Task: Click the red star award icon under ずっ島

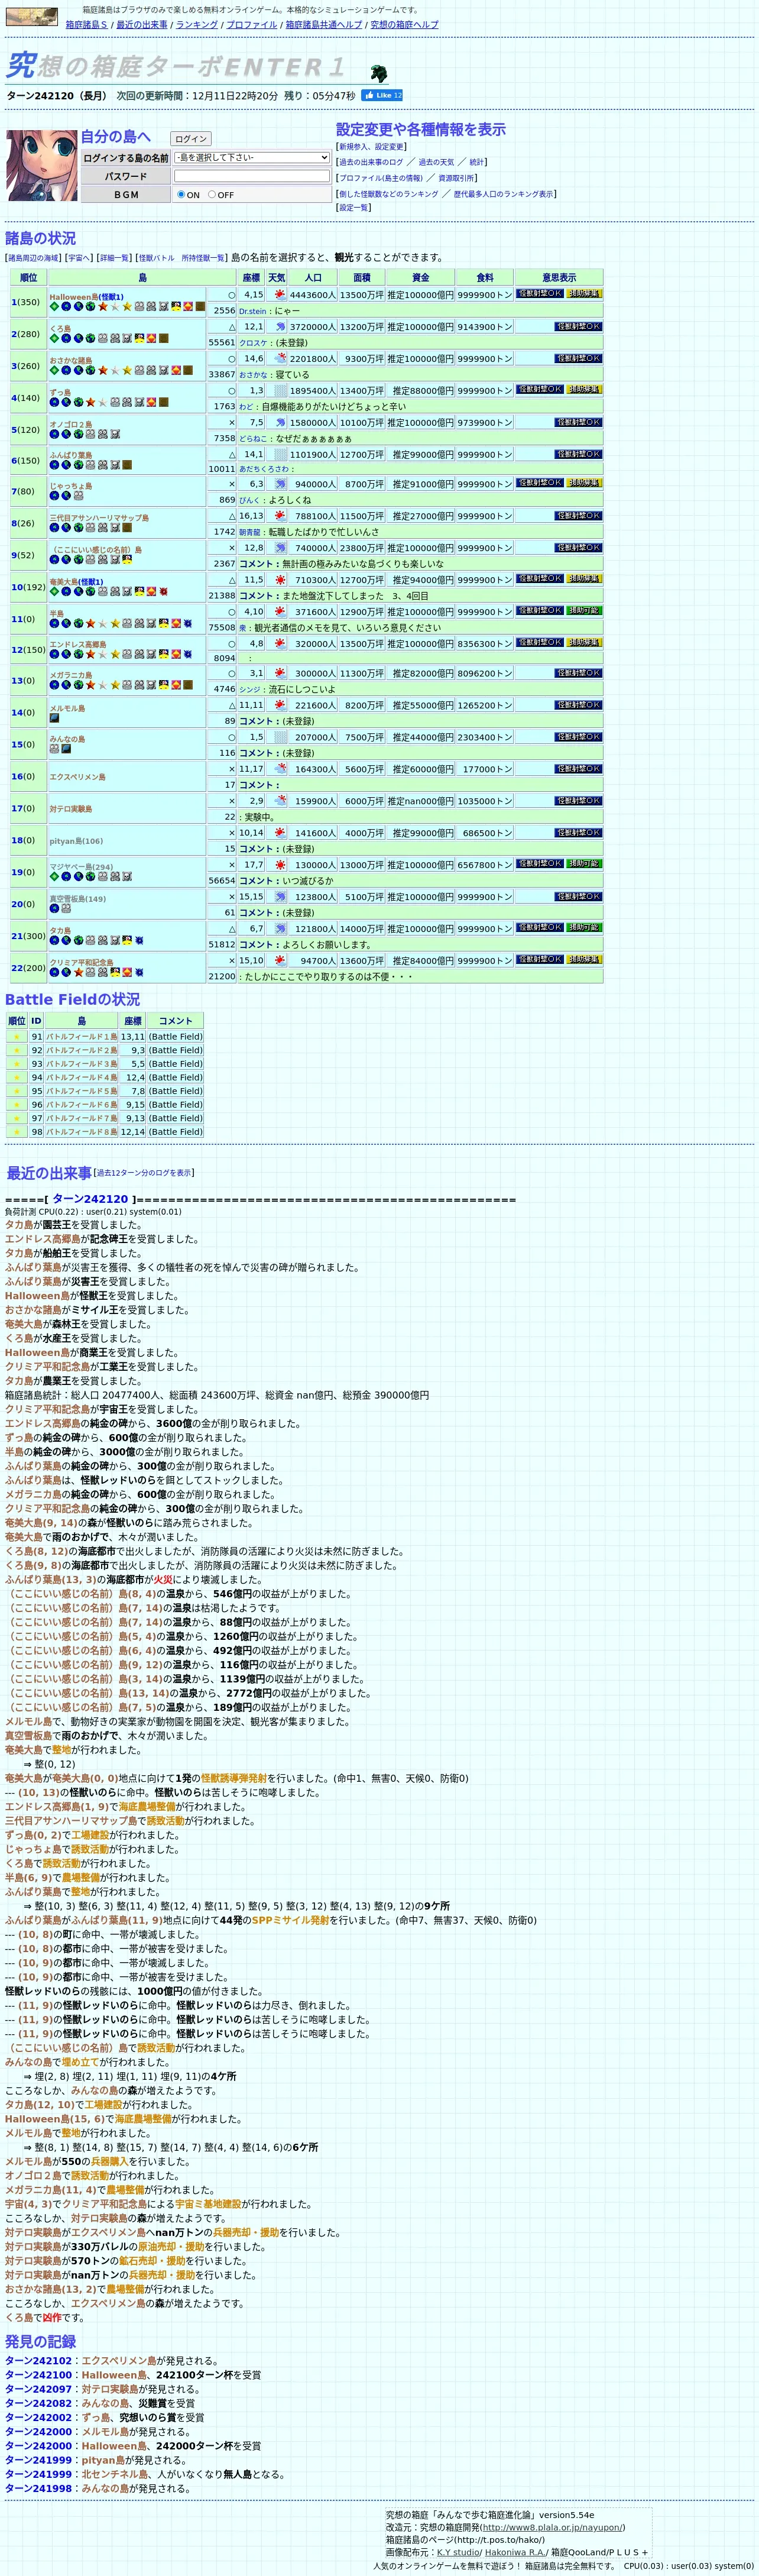Action: point(91,402)
